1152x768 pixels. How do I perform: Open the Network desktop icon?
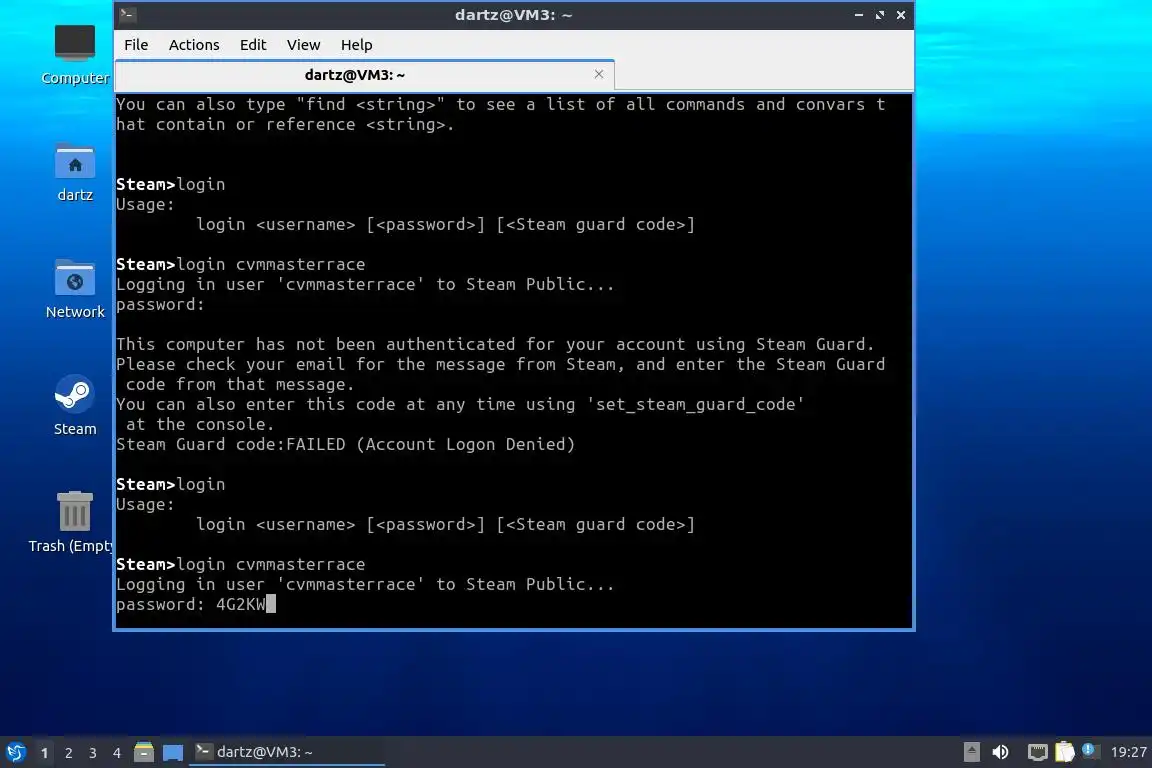coord(75,290)
